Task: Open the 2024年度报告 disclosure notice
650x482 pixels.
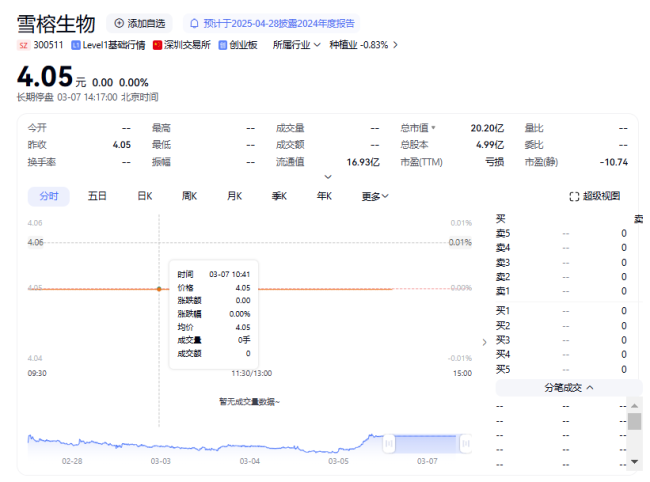Action: (272, 24)
